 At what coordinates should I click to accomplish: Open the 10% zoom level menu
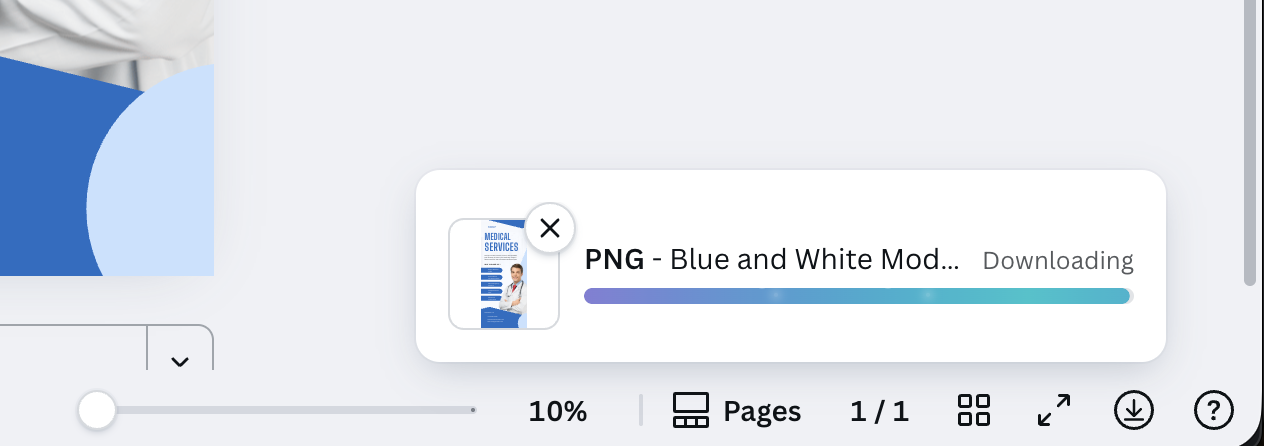pyautogui.click(x=557, y=411)
